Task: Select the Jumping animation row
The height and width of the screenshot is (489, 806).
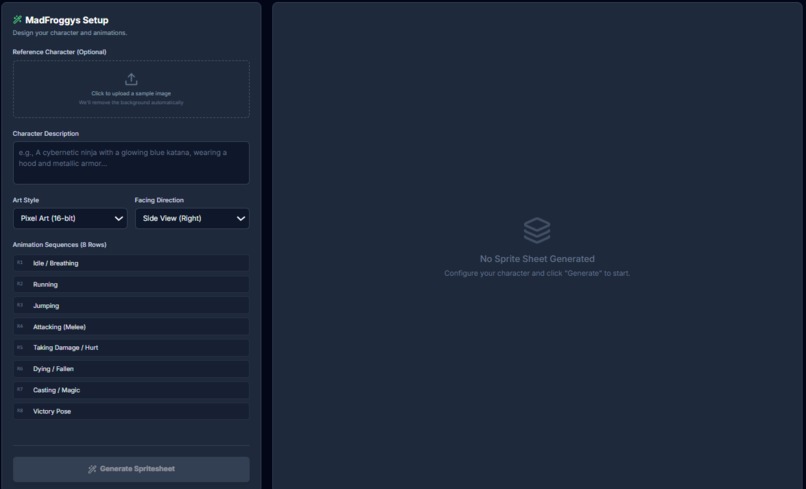Action: point(131,305)
